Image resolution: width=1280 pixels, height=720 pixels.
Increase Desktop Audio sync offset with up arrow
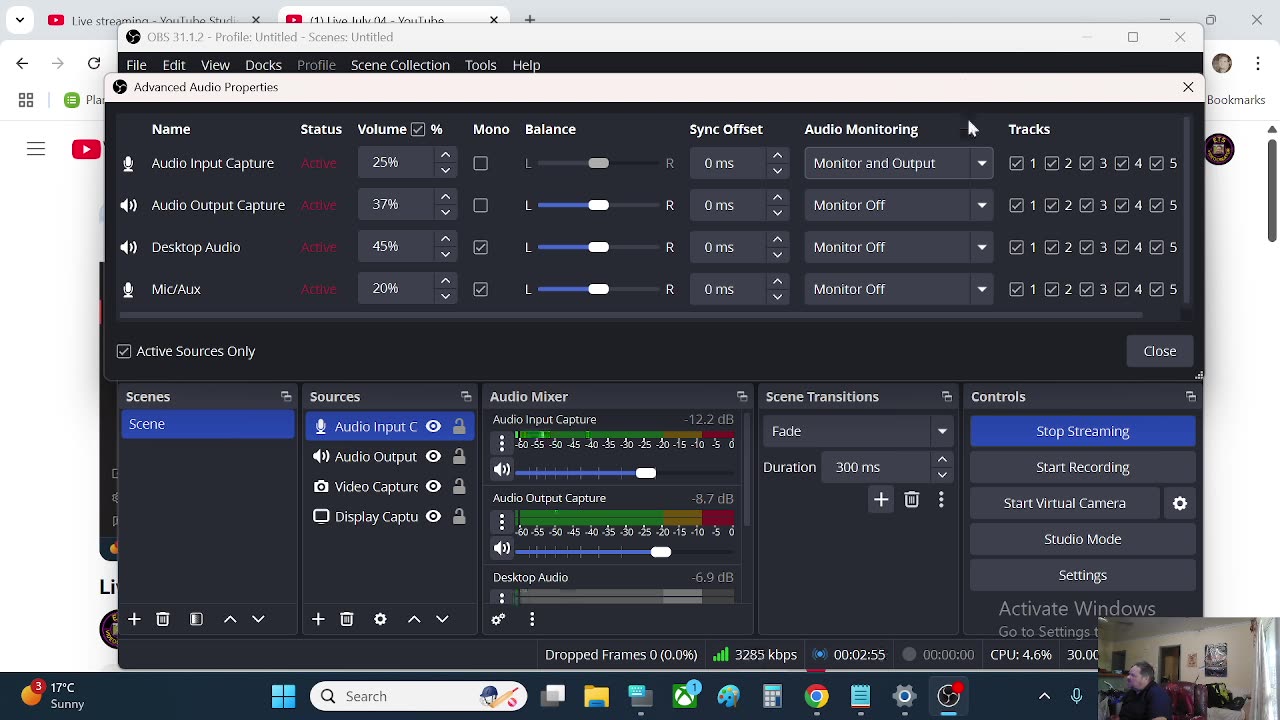pos(777,240)
